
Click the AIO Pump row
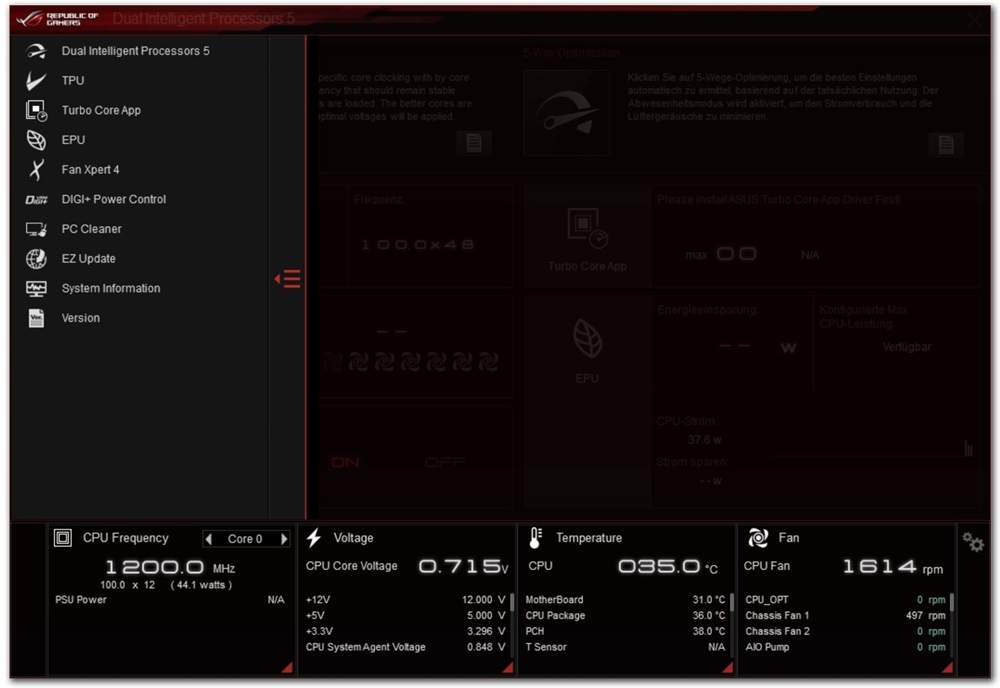click(x=845, y=647)
